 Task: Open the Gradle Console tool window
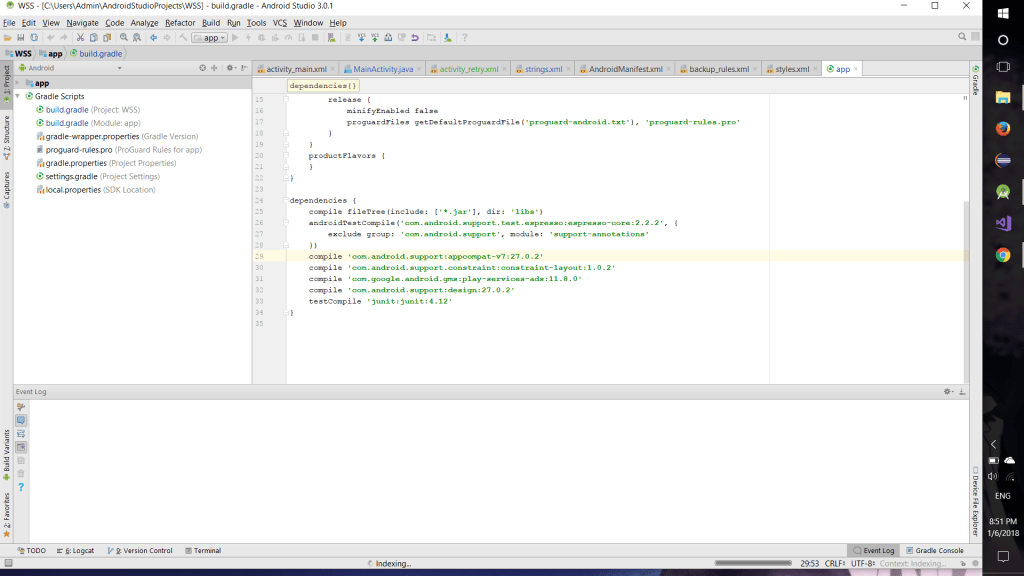pyautogui.click(x=935, y=550)
